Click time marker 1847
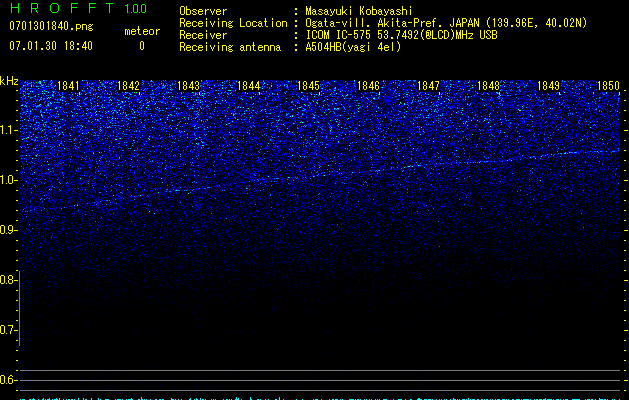The width and height of the screenshot is (629, 400). coord(428,86)
